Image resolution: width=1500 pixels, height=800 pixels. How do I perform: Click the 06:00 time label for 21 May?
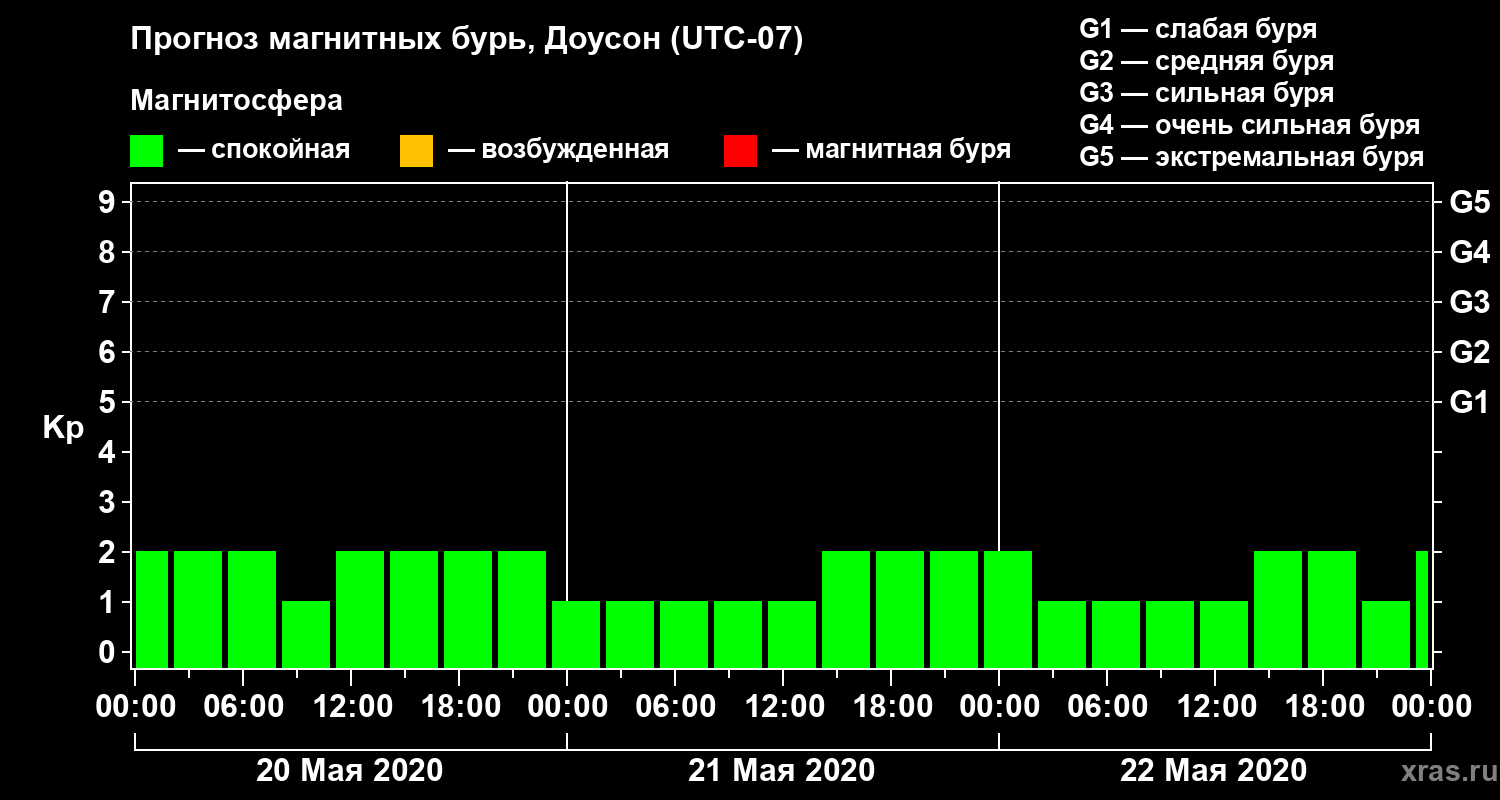tap(675, 707)
